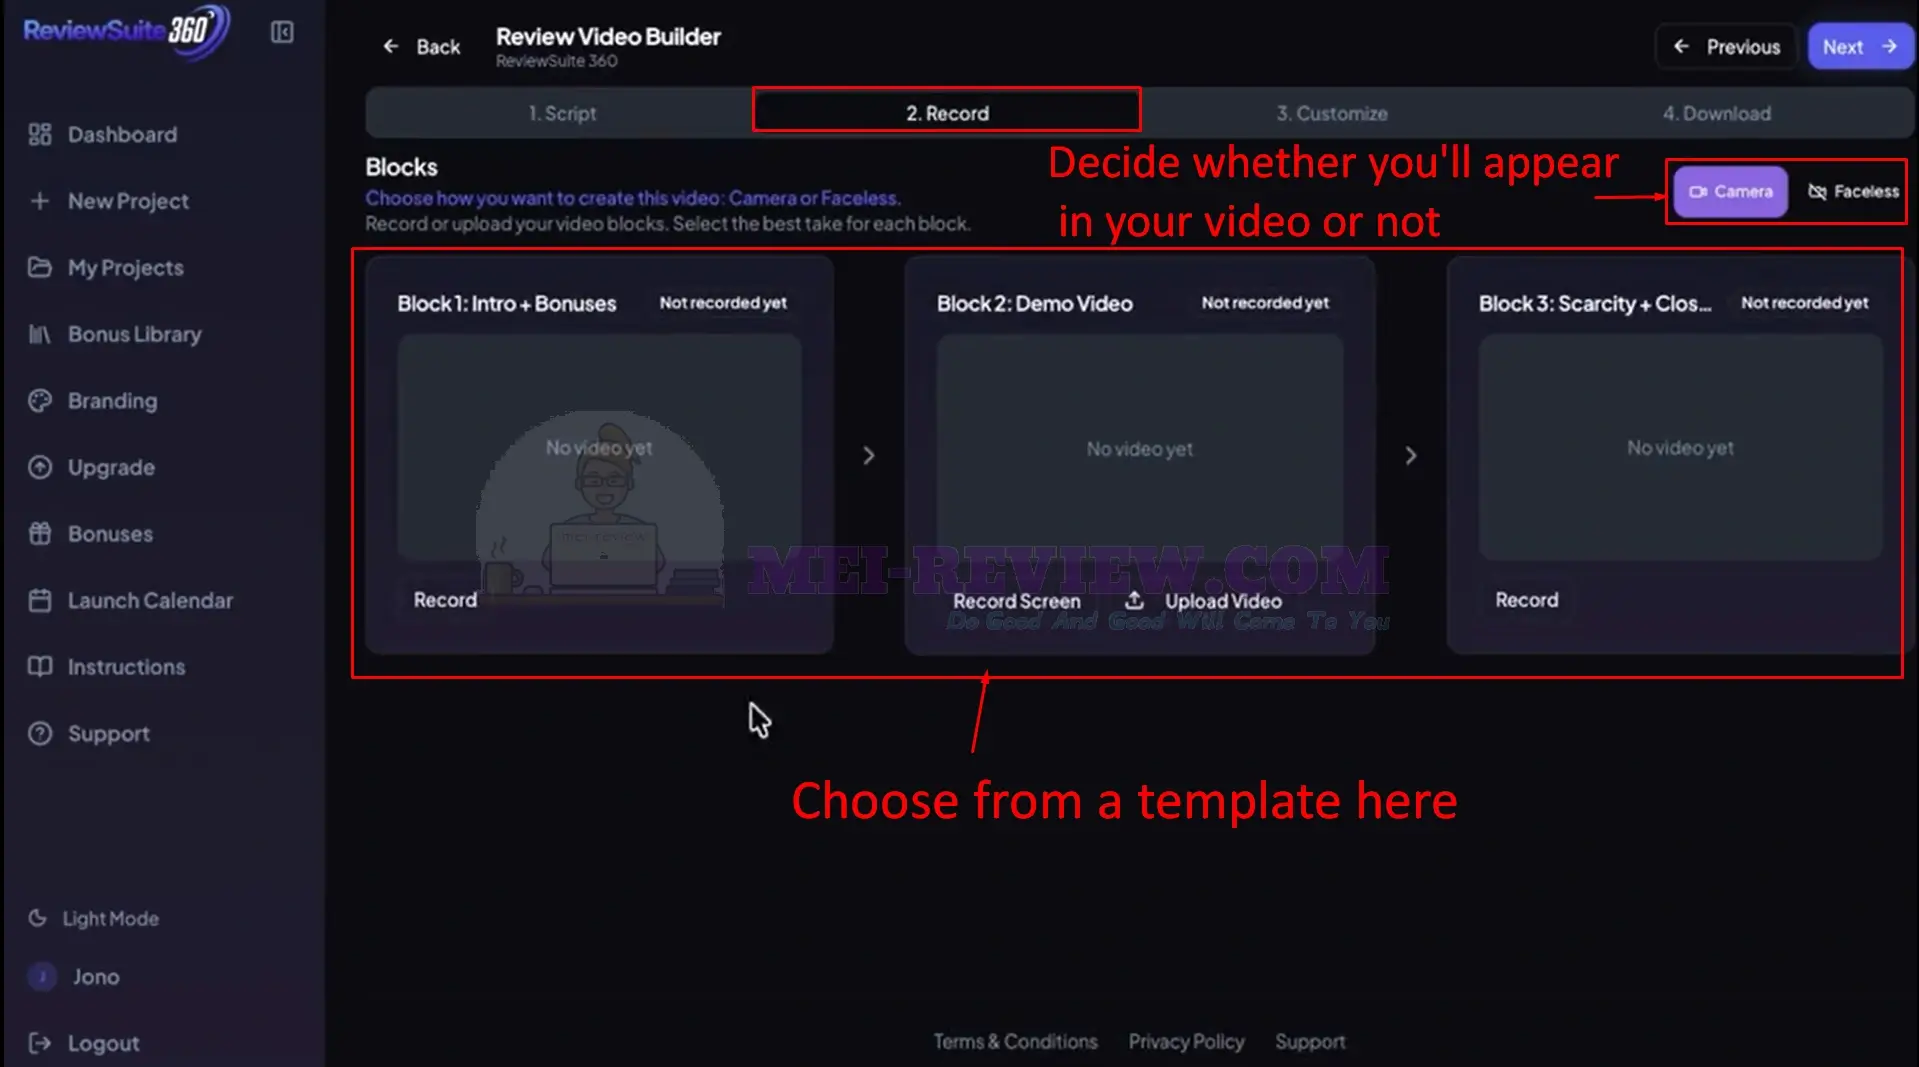
Task: Go to Branding settings
Action: 93,401
